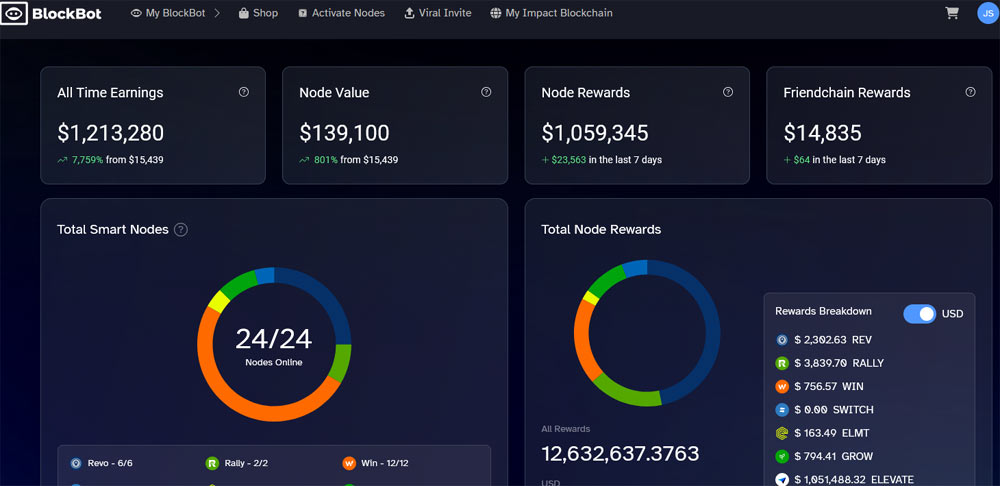The image size is (1000, 486).
Task: Click the globe icon for Impact Blockchain
Action: pyautogui.click(x=496, y=13)
